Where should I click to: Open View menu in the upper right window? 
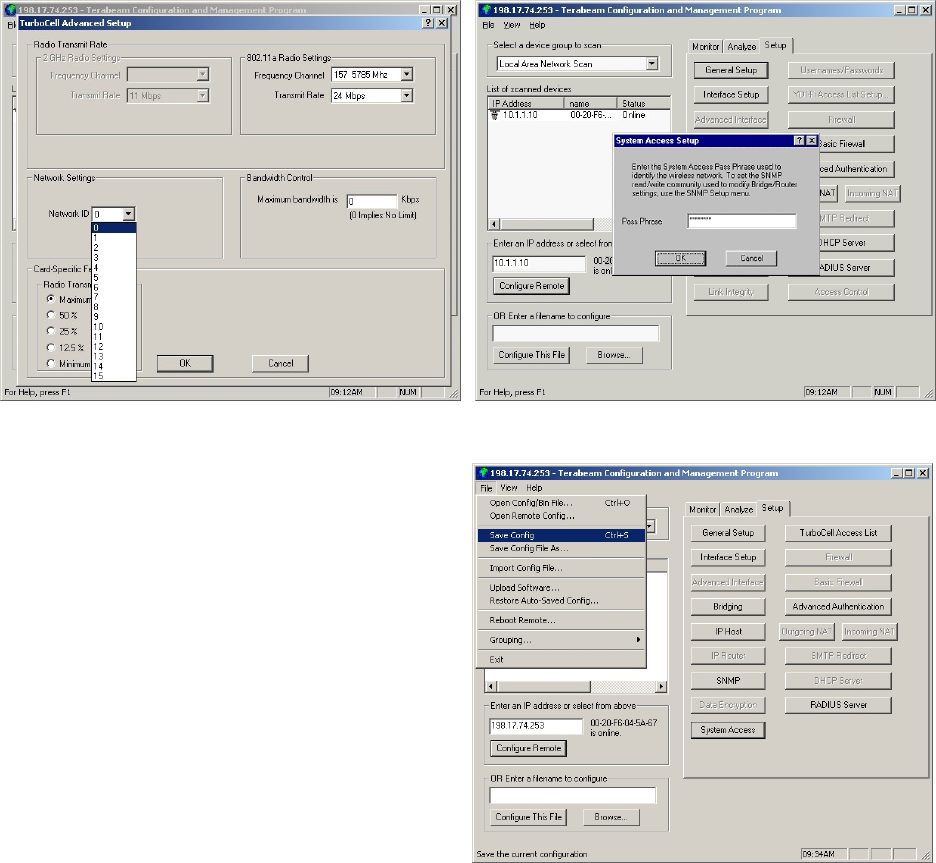tap(512, 25)
